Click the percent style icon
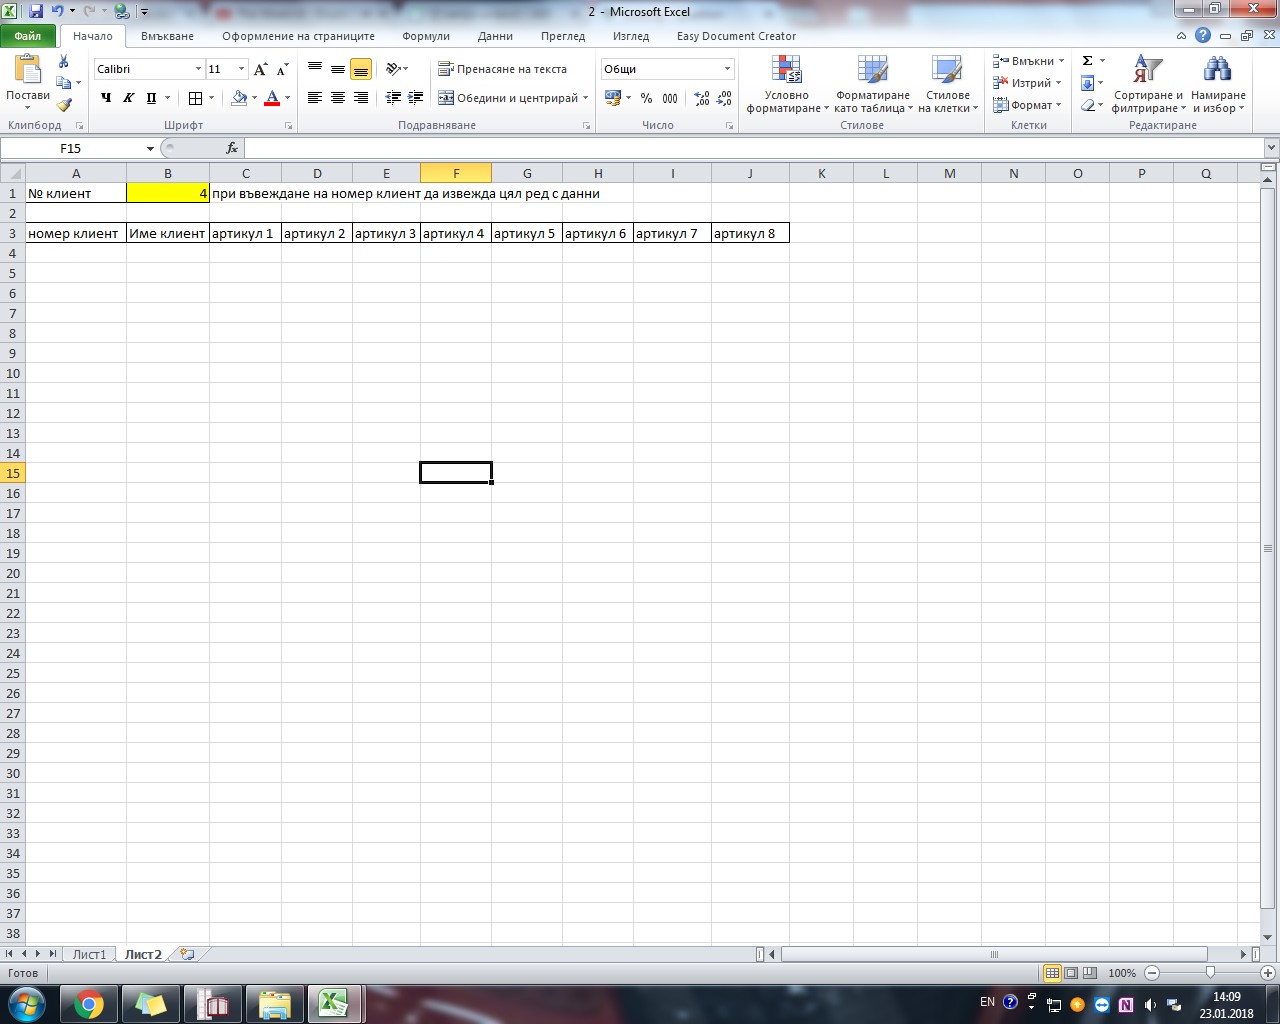 click(647, 98)
